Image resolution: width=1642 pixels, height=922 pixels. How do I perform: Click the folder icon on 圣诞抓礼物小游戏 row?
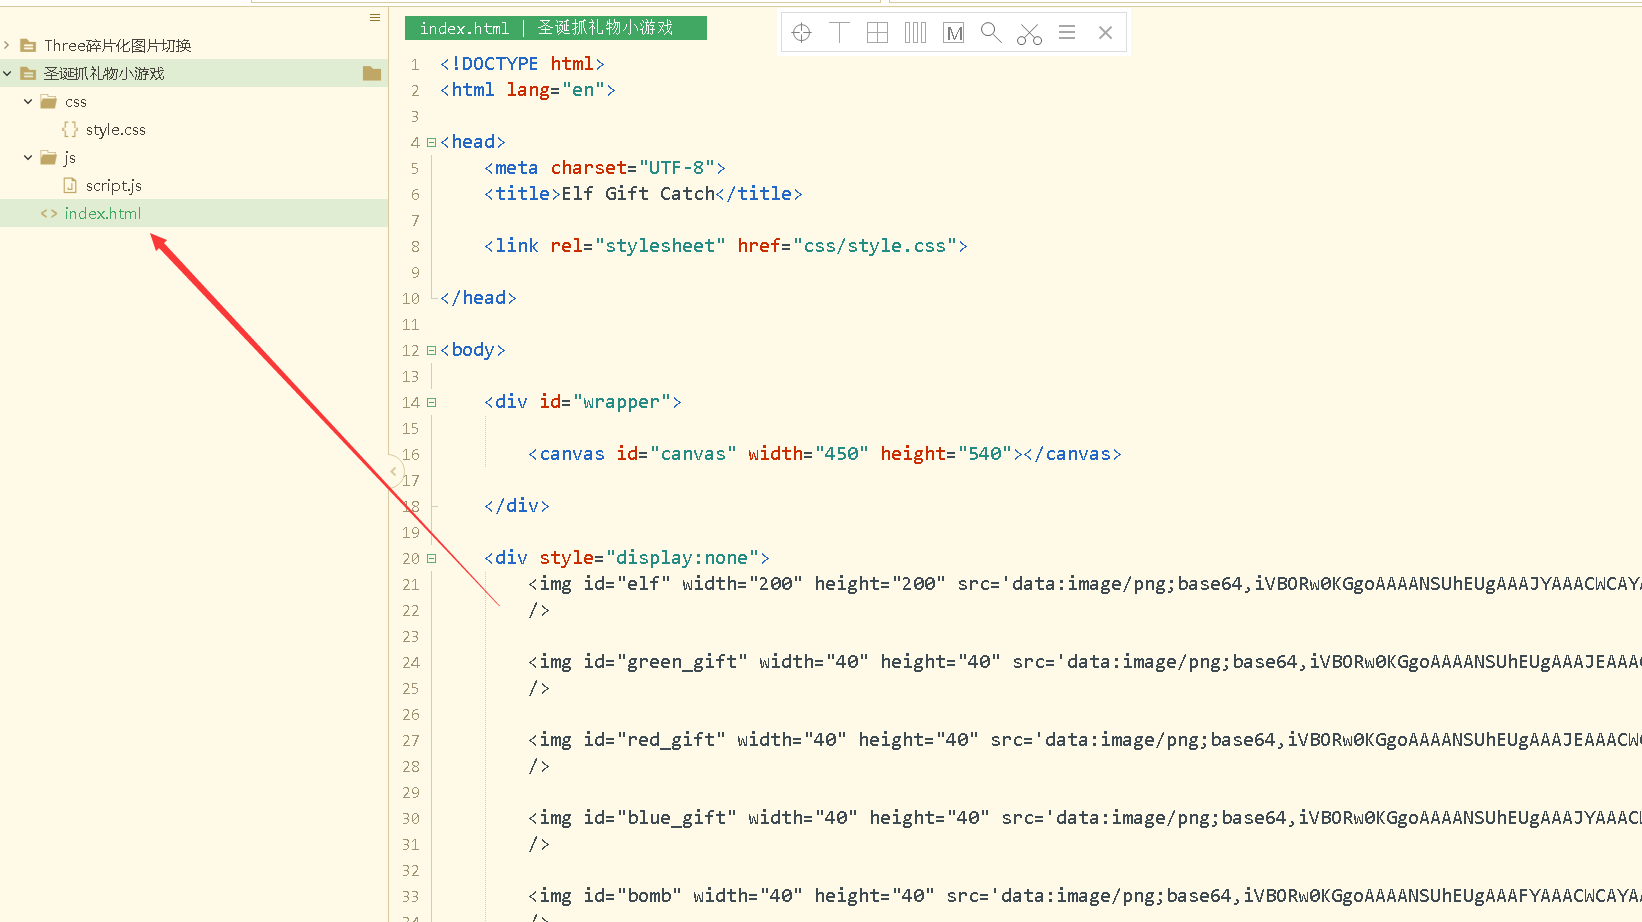point(372,73)
